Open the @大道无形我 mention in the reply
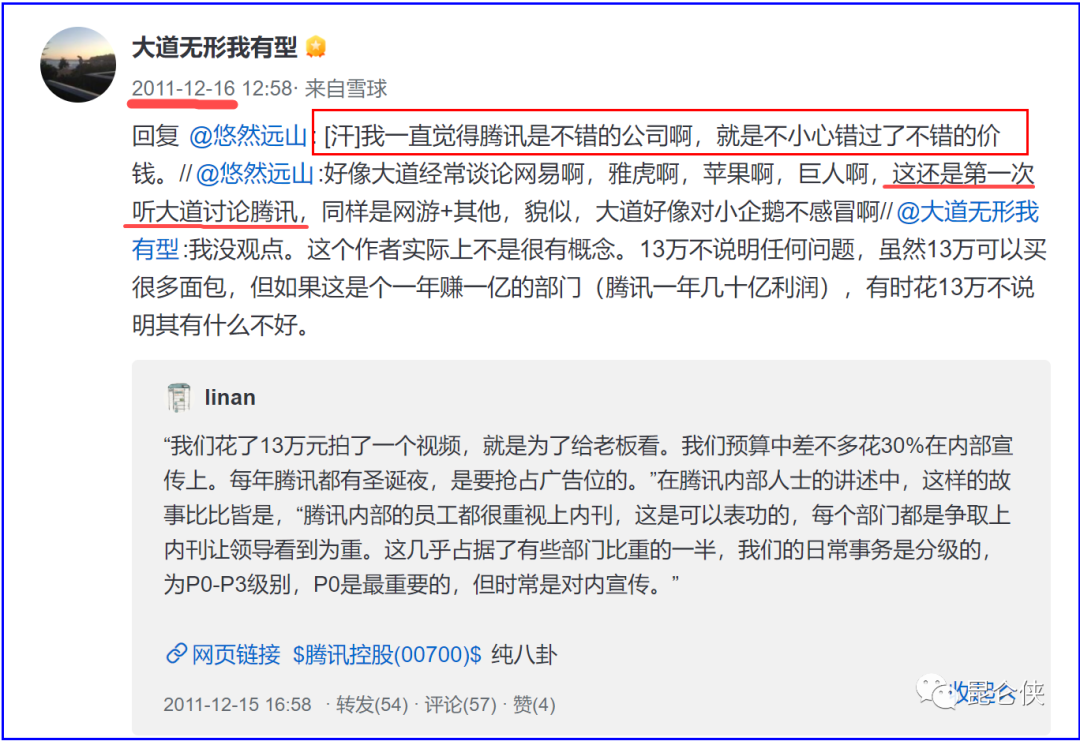Viewport: 1080px width, 741px height. click(x=967, y=211)
